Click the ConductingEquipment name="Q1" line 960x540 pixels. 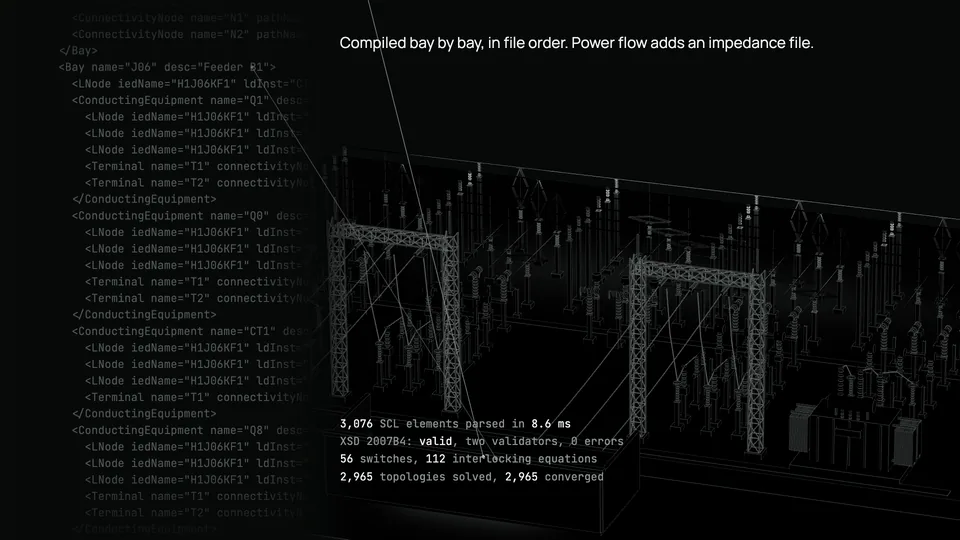[x=189, y=100]
